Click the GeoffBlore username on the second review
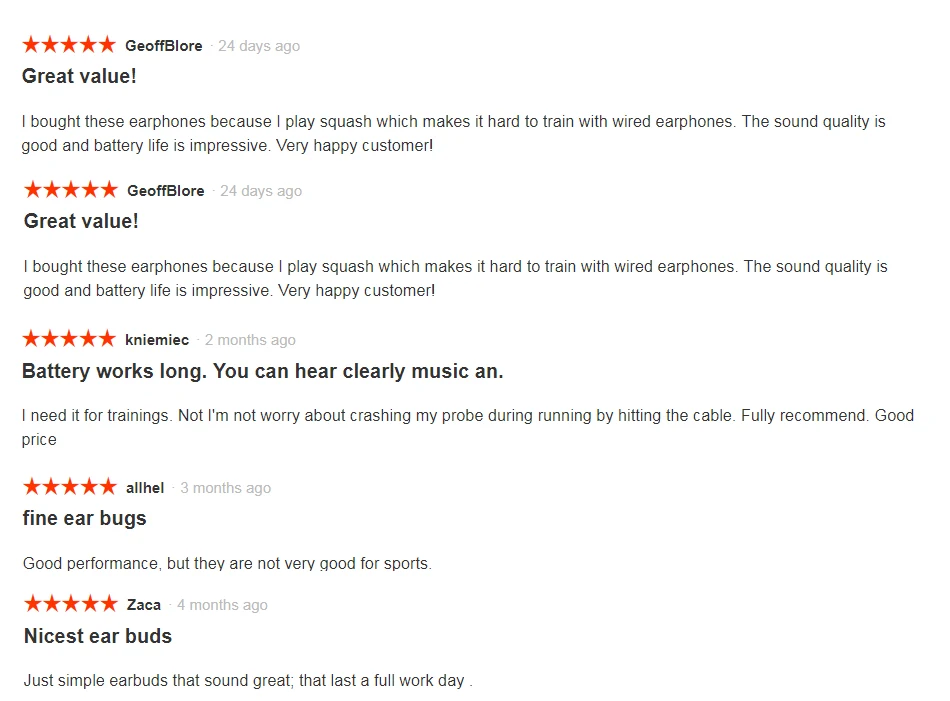The width and height of the screenshot is (950, 701). coord(165,191)
